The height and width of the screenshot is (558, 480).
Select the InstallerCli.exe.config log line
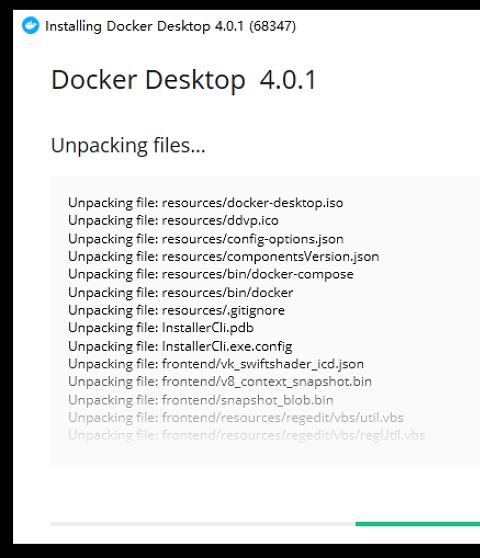point(180,346)
